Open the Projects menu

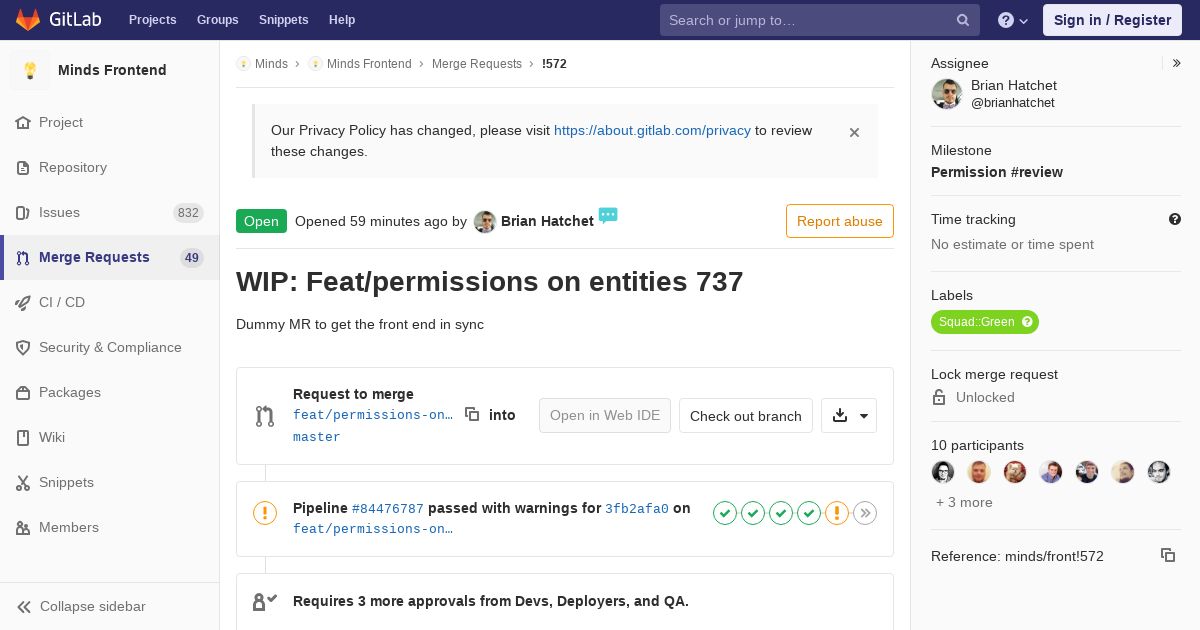(x=152, y=20)
